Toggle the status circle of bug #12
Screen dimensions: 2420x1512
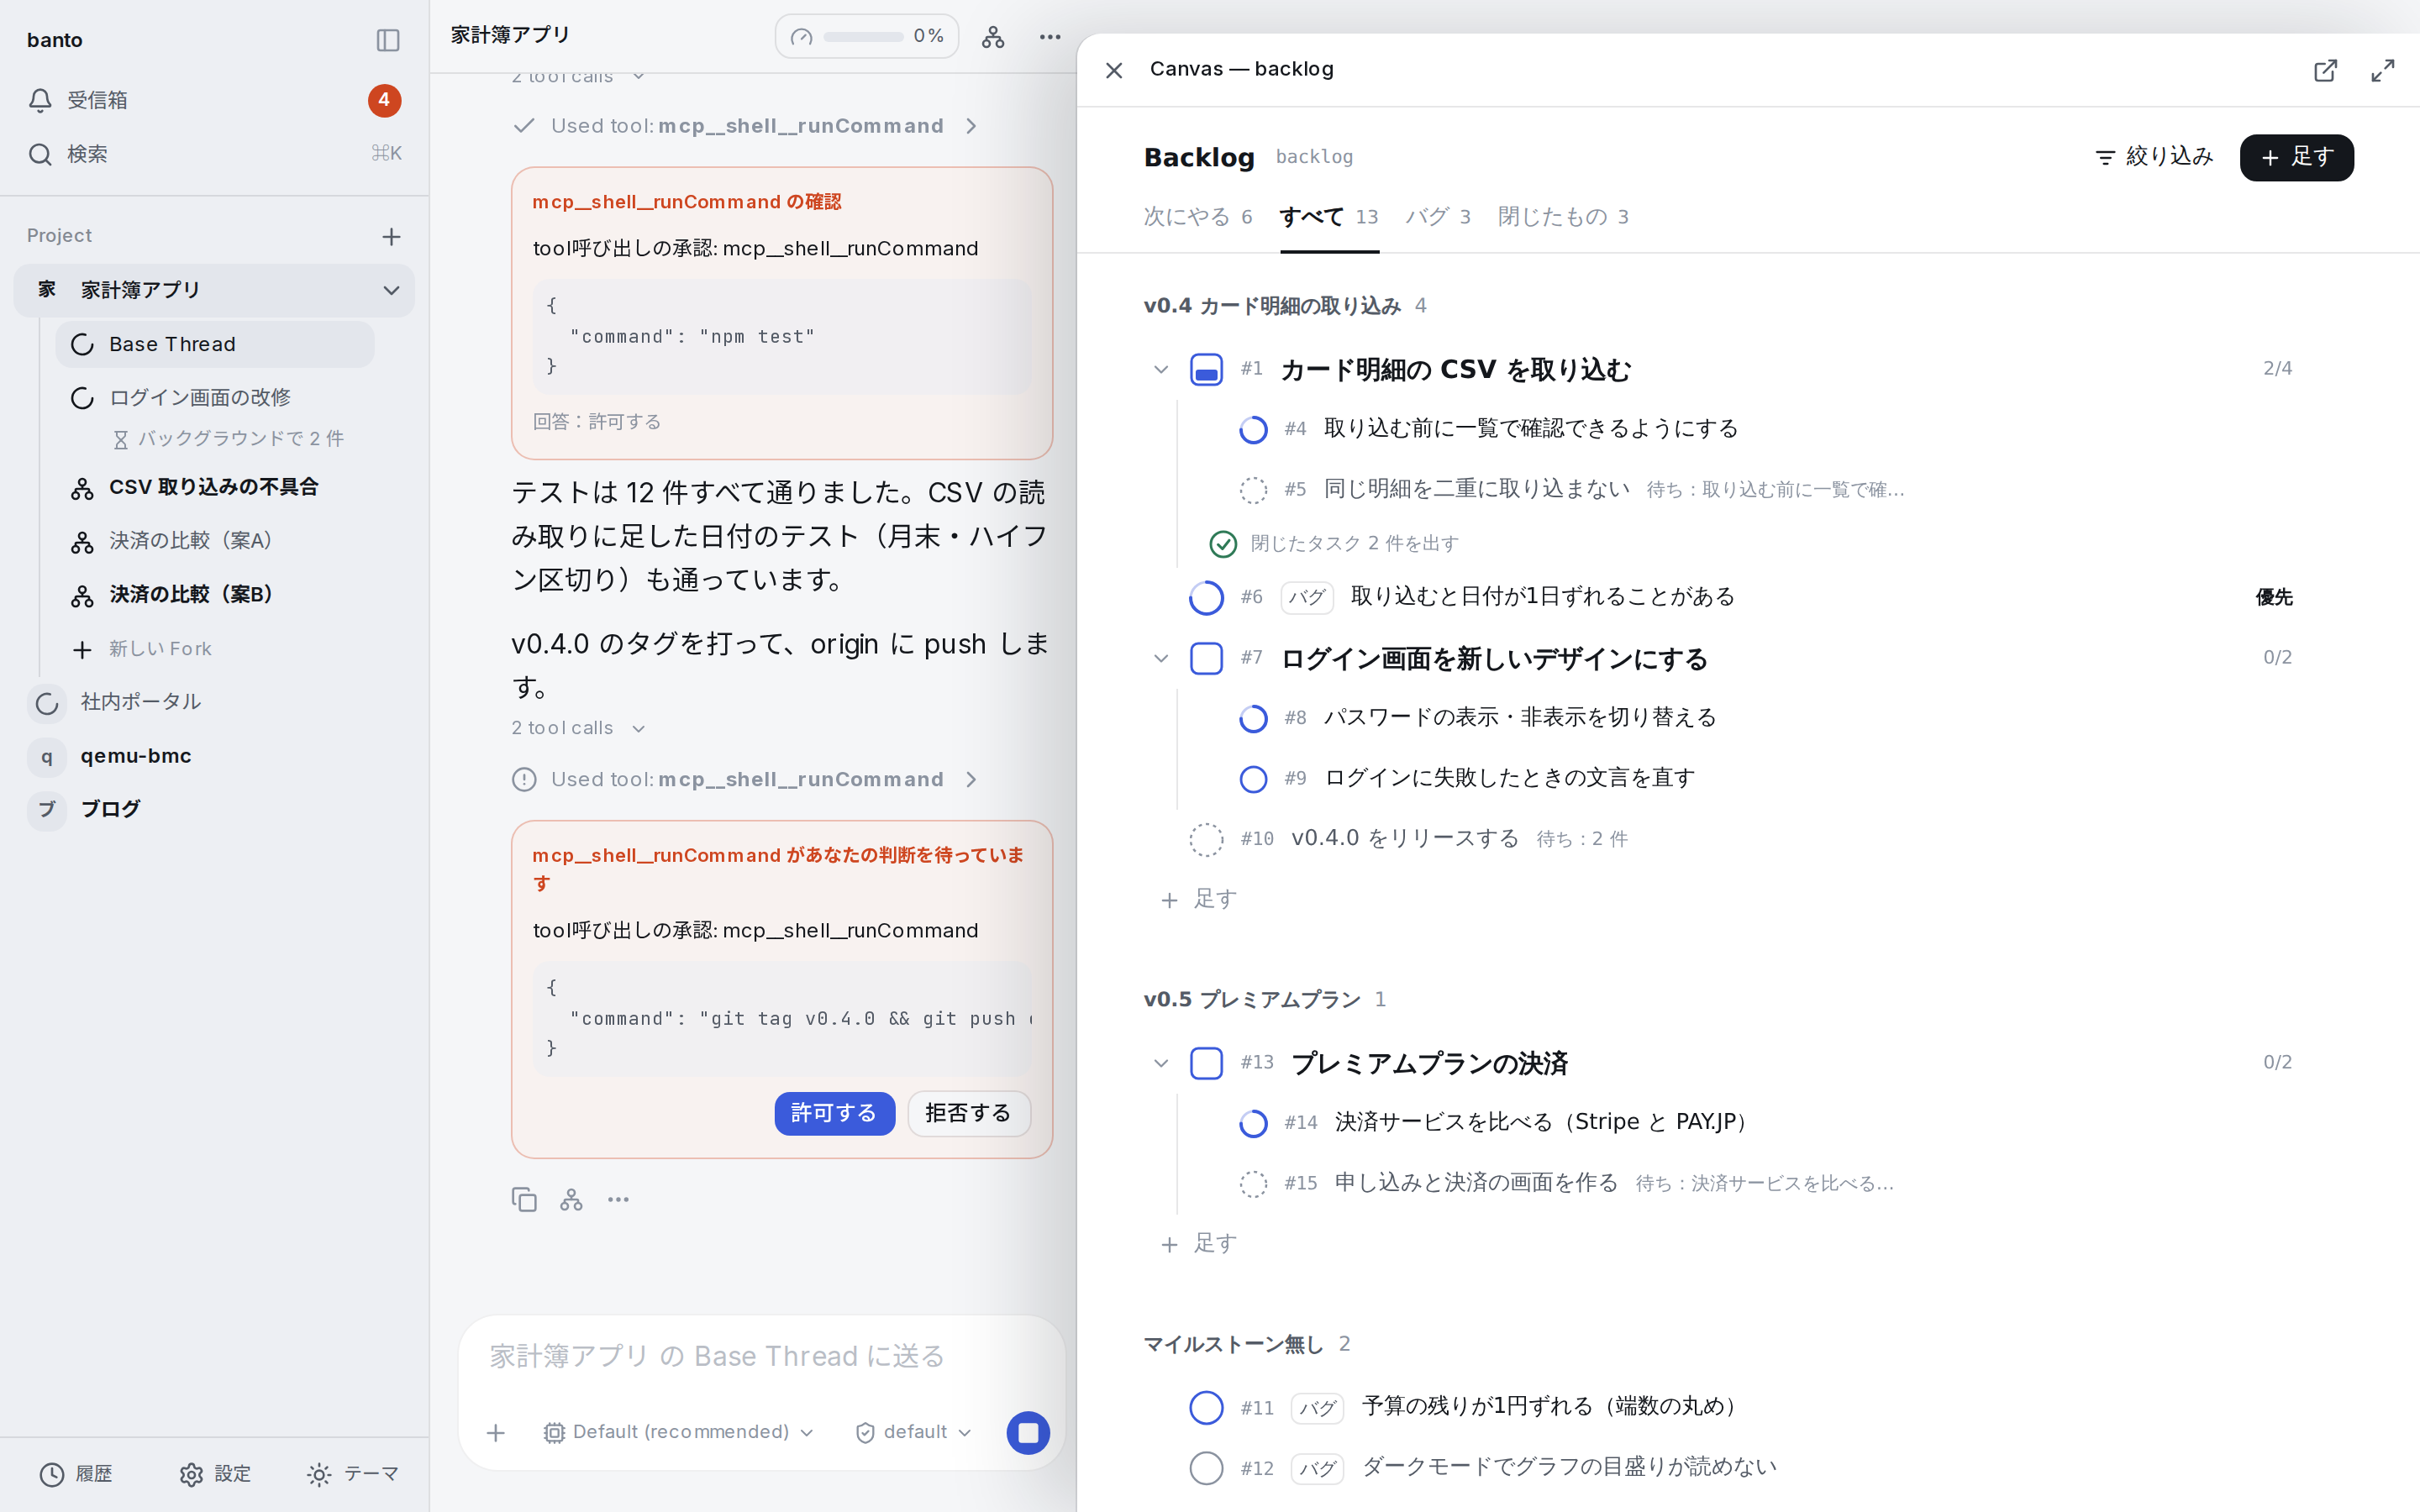point(1206,1468)
